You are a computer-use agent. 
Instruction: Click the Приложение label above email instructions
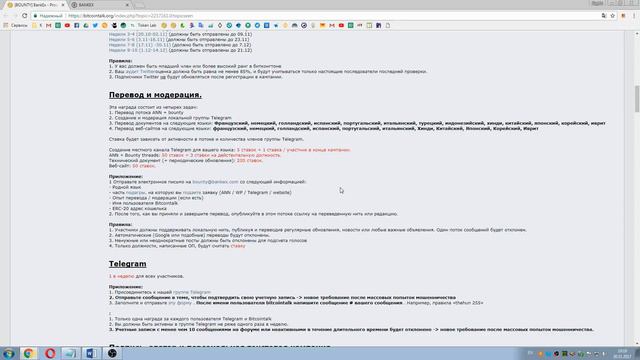(126, 176)
